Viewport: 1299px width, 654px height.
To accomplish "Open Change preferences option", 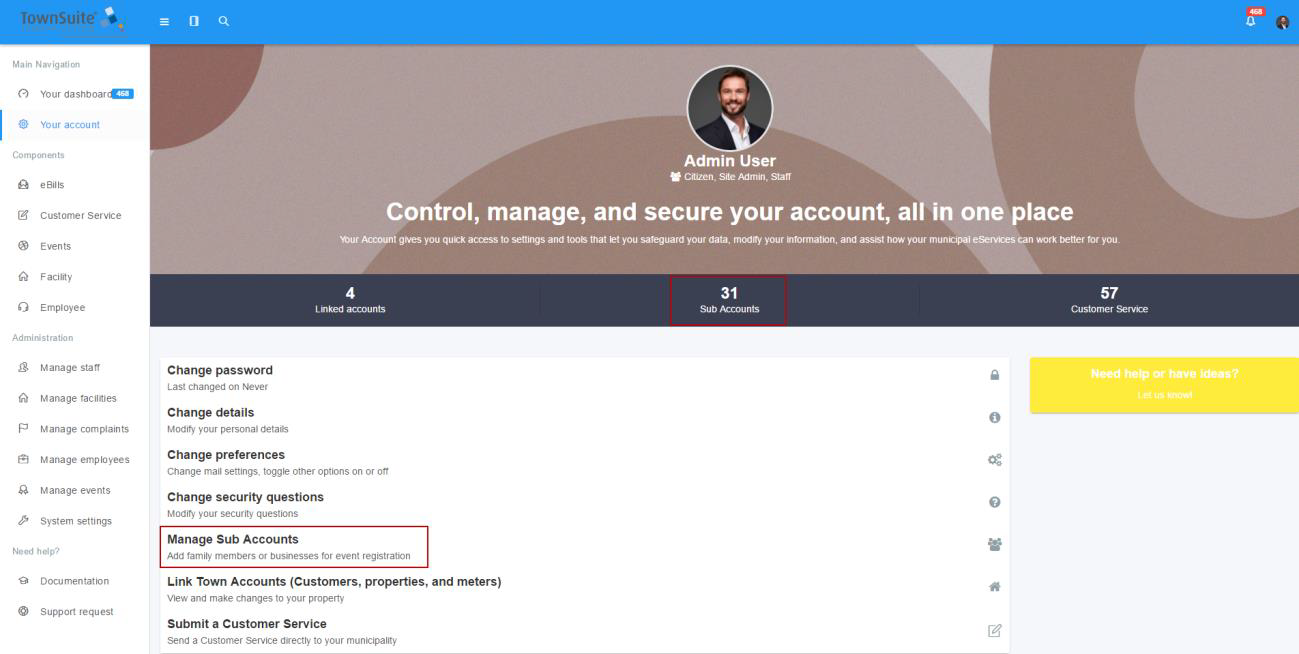I will pos(585,462).
